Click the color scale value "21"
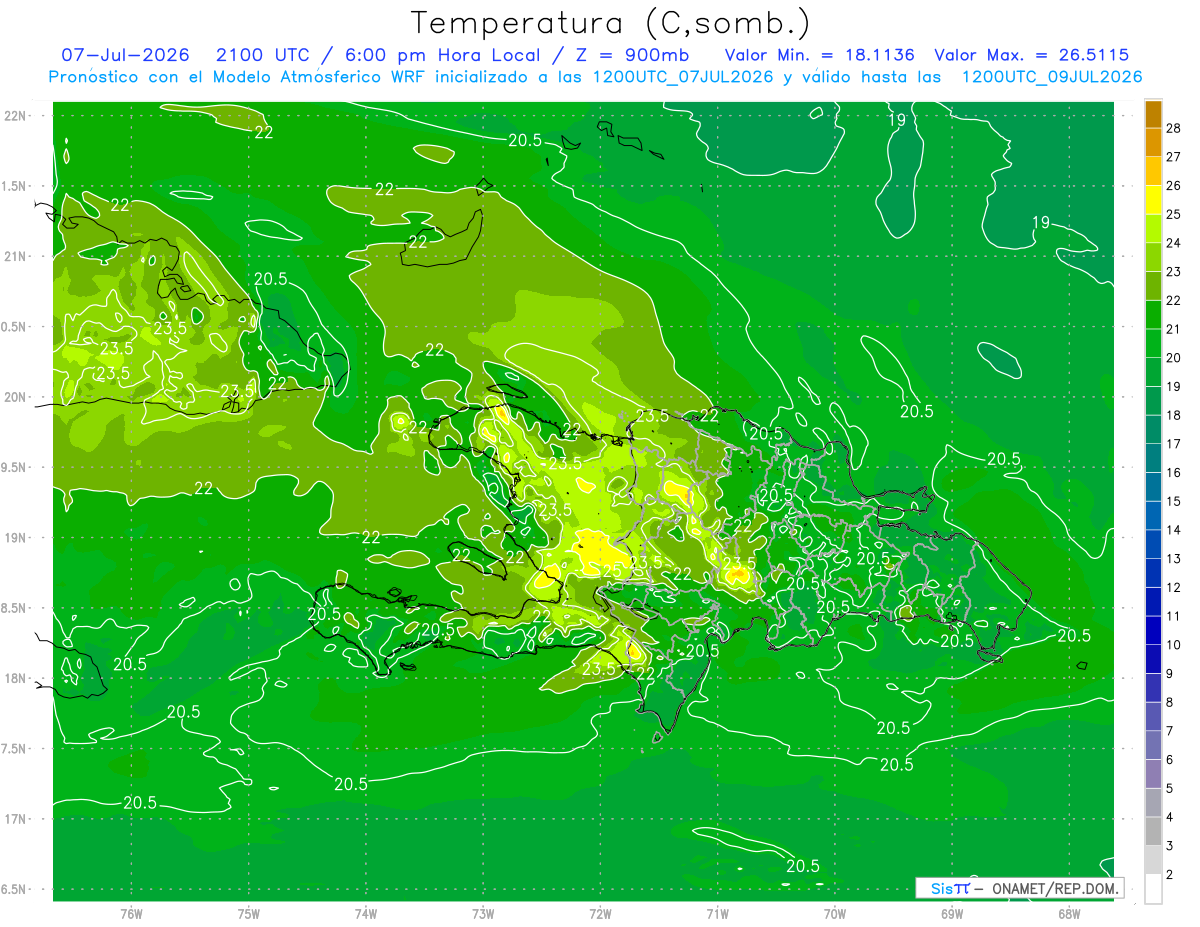The width and height of the screenshot is (1200, 927). click(x=1173, y=329)
